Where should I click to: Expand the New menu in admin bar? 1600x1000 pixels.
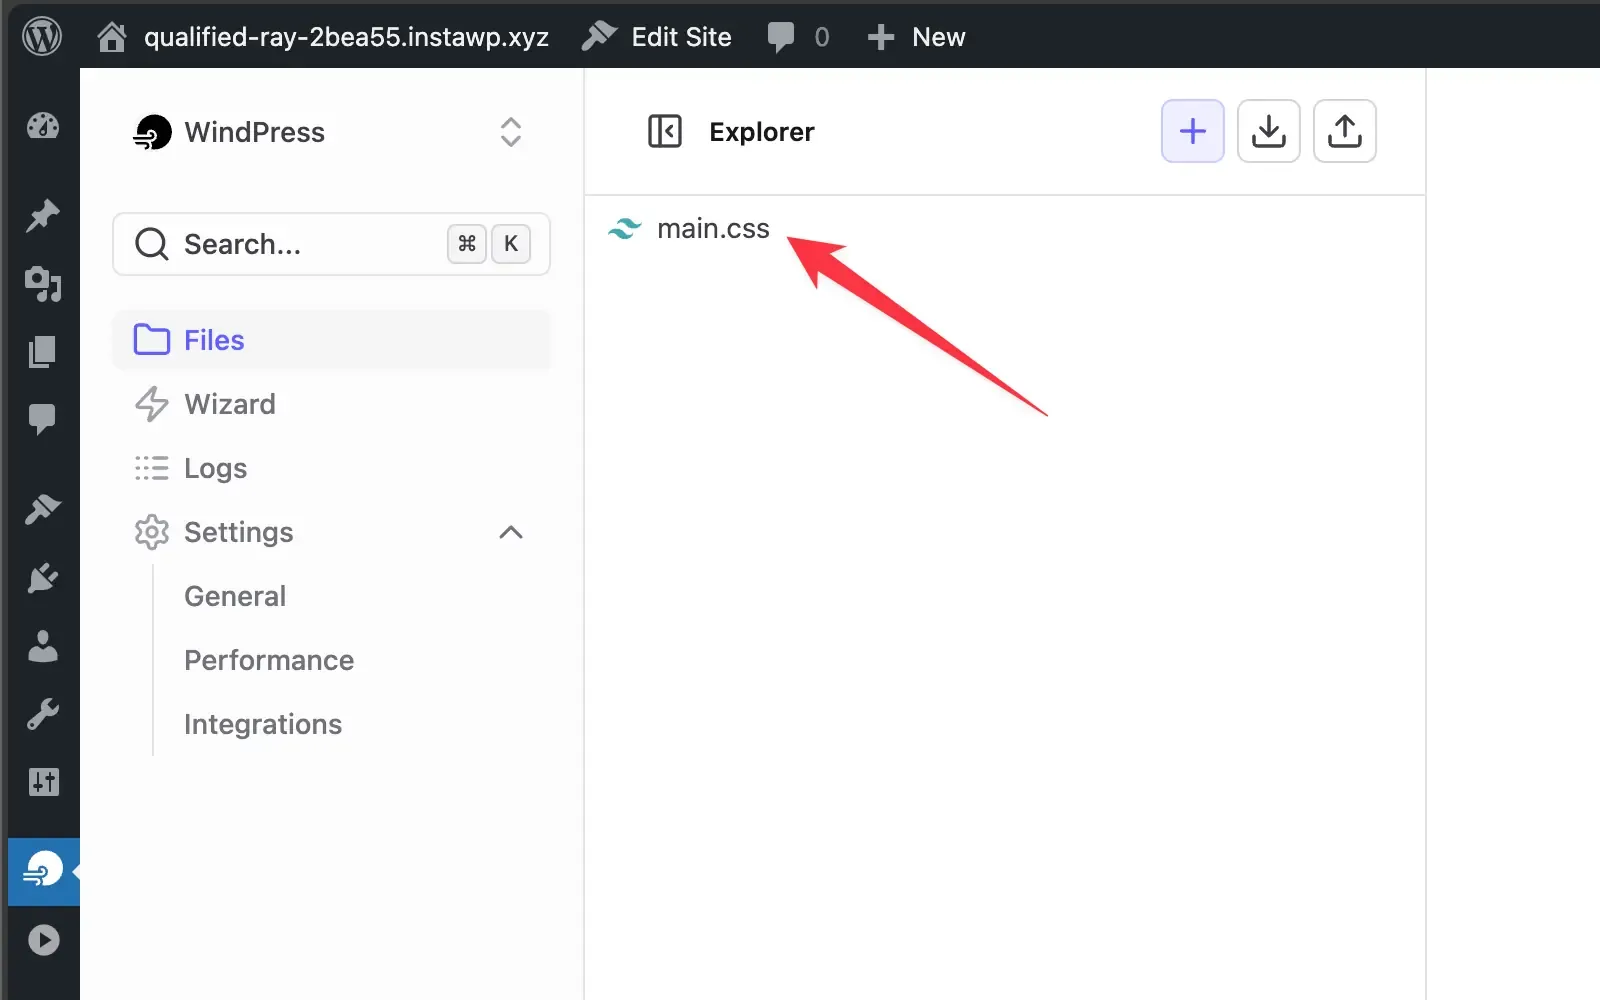click(916, 37)
